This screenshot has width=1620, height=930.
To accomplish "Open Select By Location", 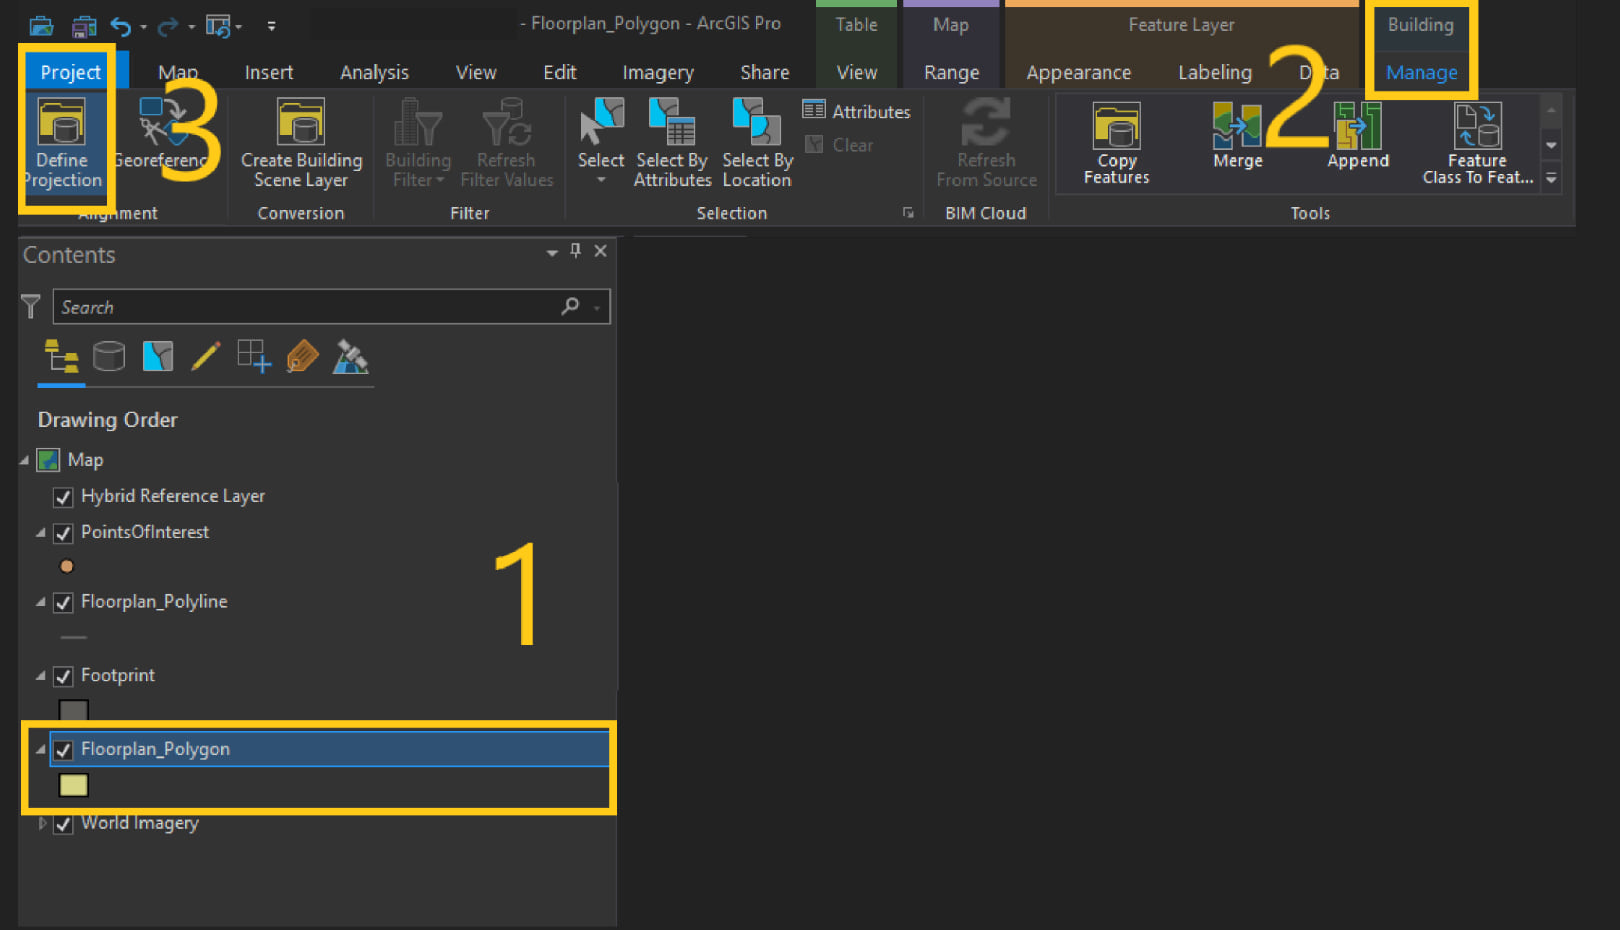I will tap(756, 143).
